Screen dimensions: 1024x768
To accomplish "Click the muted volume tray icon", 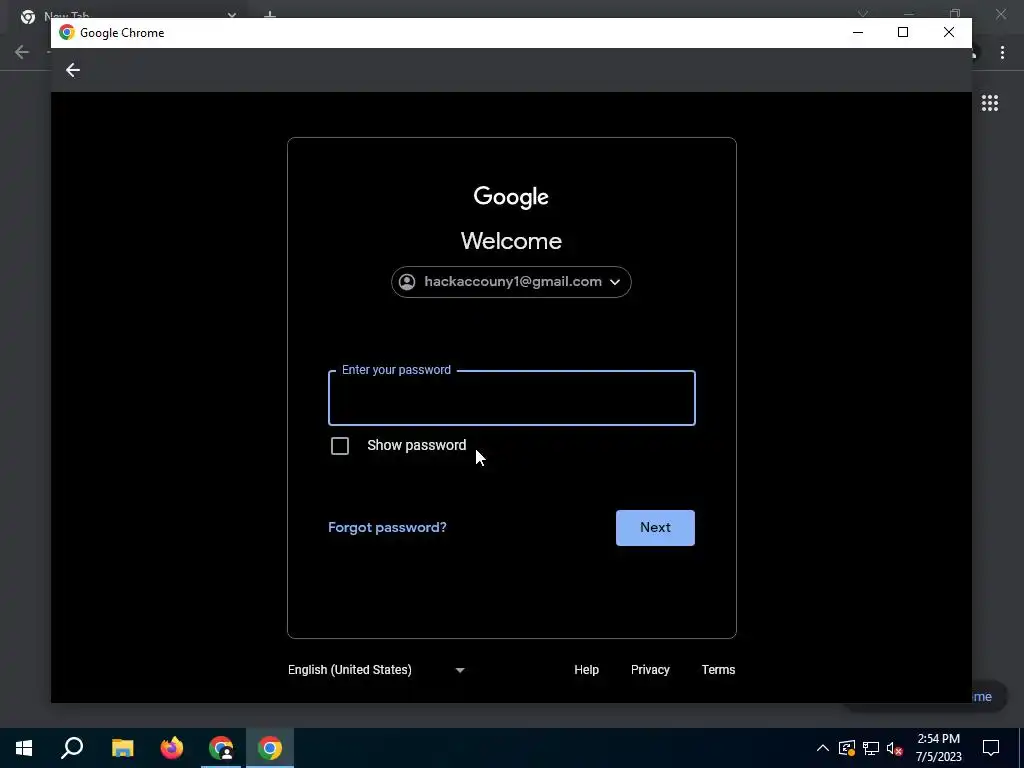I will click(895, 748).
